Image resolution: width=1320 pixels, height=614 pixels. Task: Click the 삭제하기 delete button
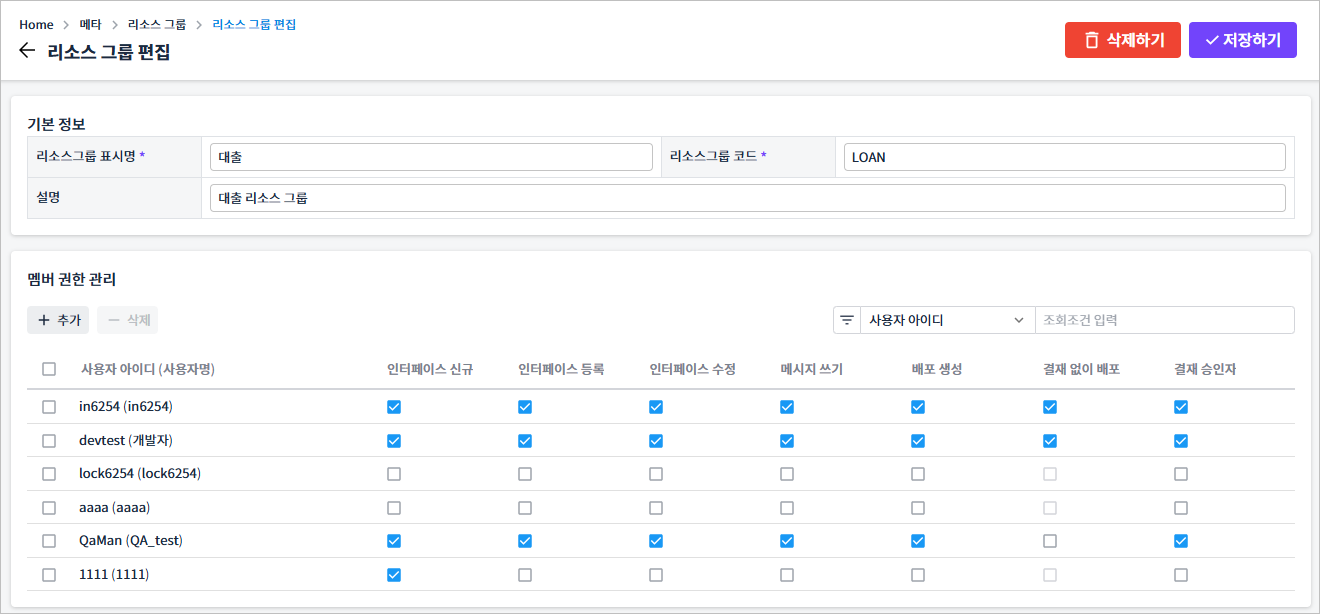pos(1123,40)
